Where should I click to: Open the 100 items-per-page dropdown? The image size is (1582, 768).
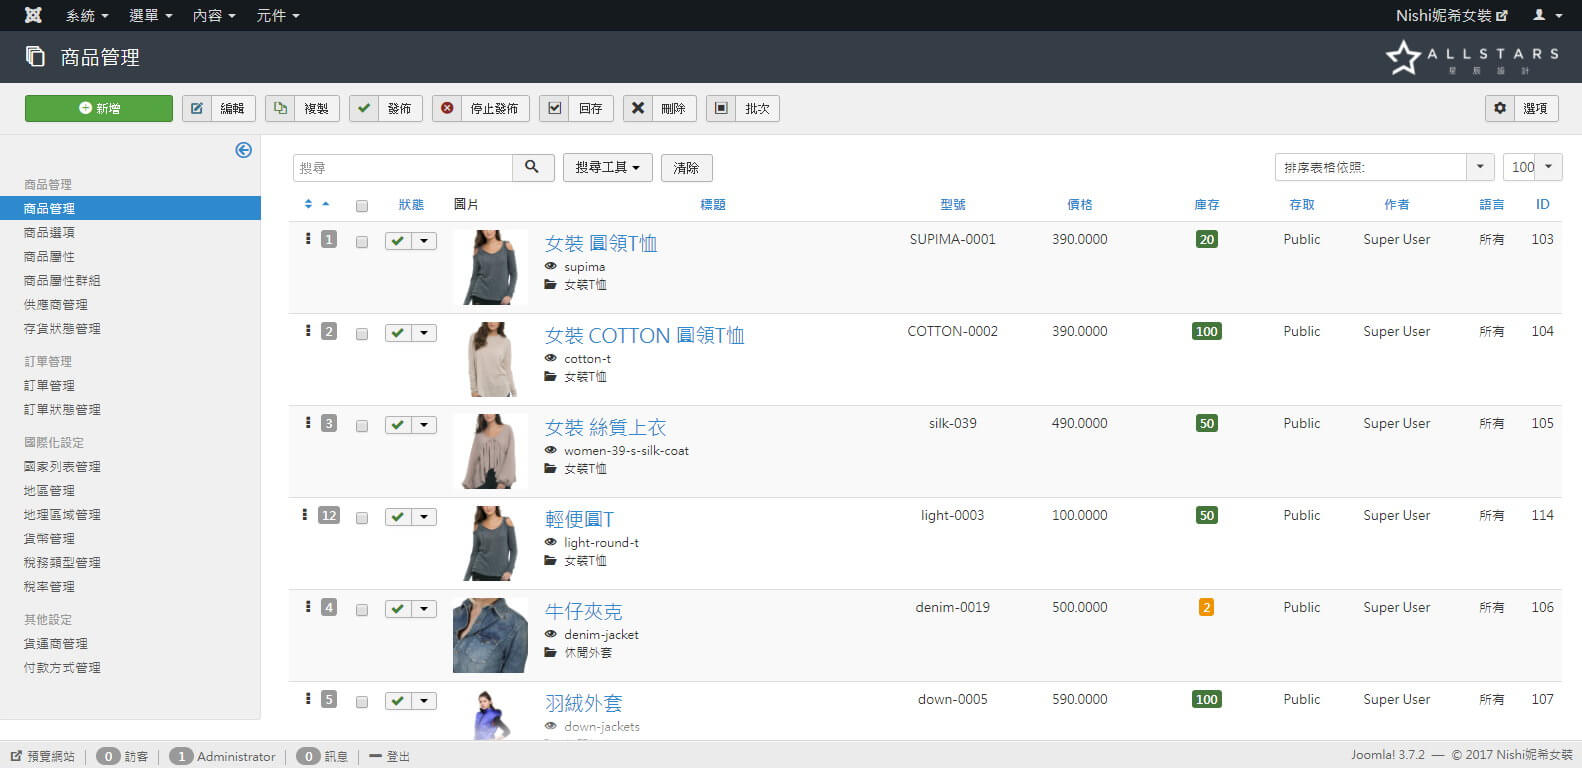[1532, 167]
